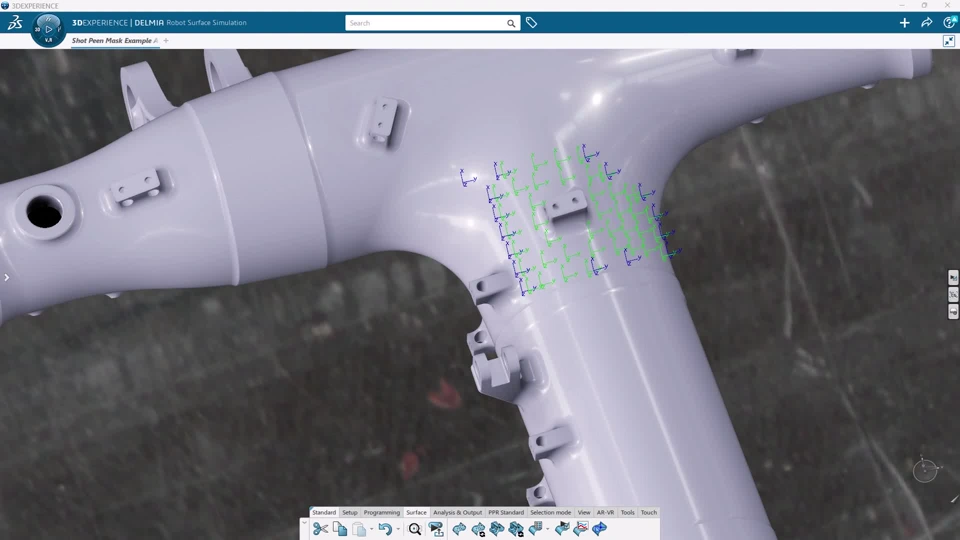Switch to the Setup tab
This screenshot has width=960, height=540.
tap(350, 512)
